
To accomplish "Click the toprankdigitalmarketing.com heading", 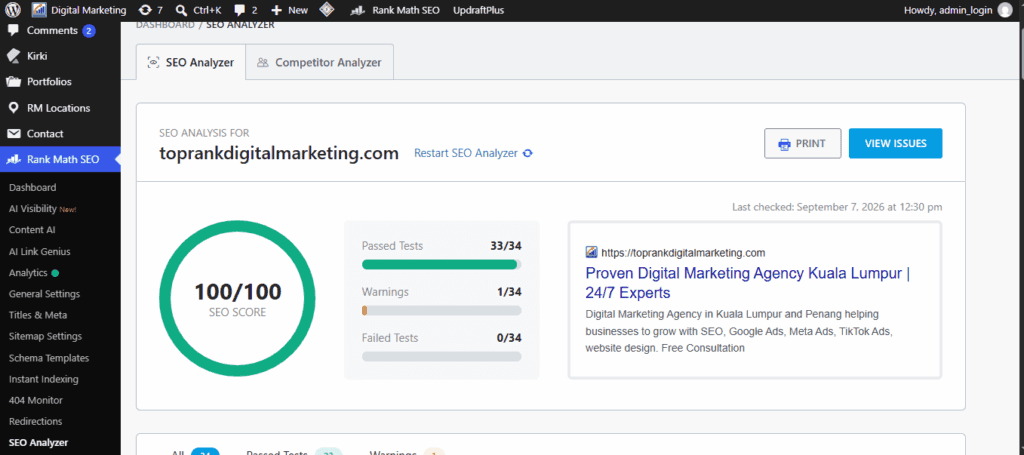I will 279,153.
